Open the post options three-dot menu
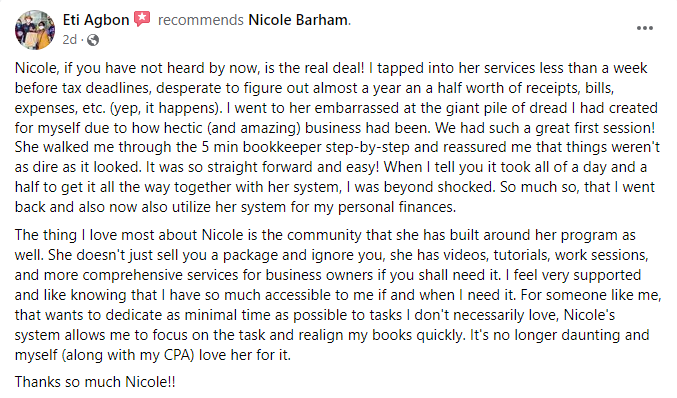The image size is (677, 398). point(645,28)
